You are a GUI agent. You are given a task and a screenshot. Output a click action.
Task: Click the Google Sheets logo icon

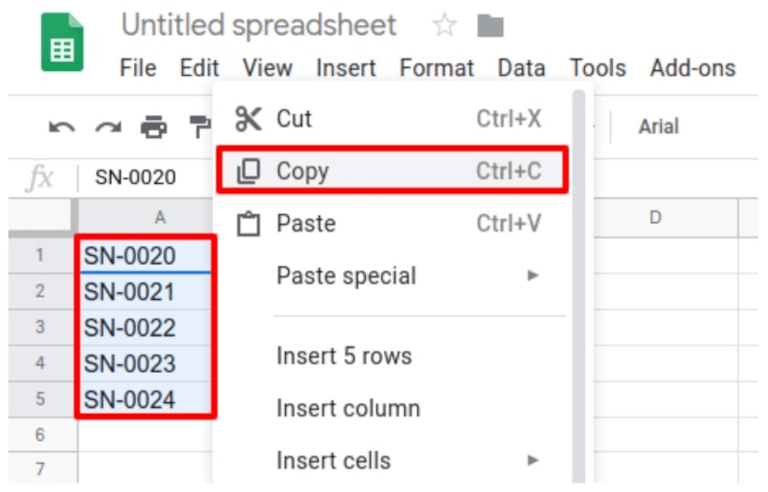[x=63, y=42]
